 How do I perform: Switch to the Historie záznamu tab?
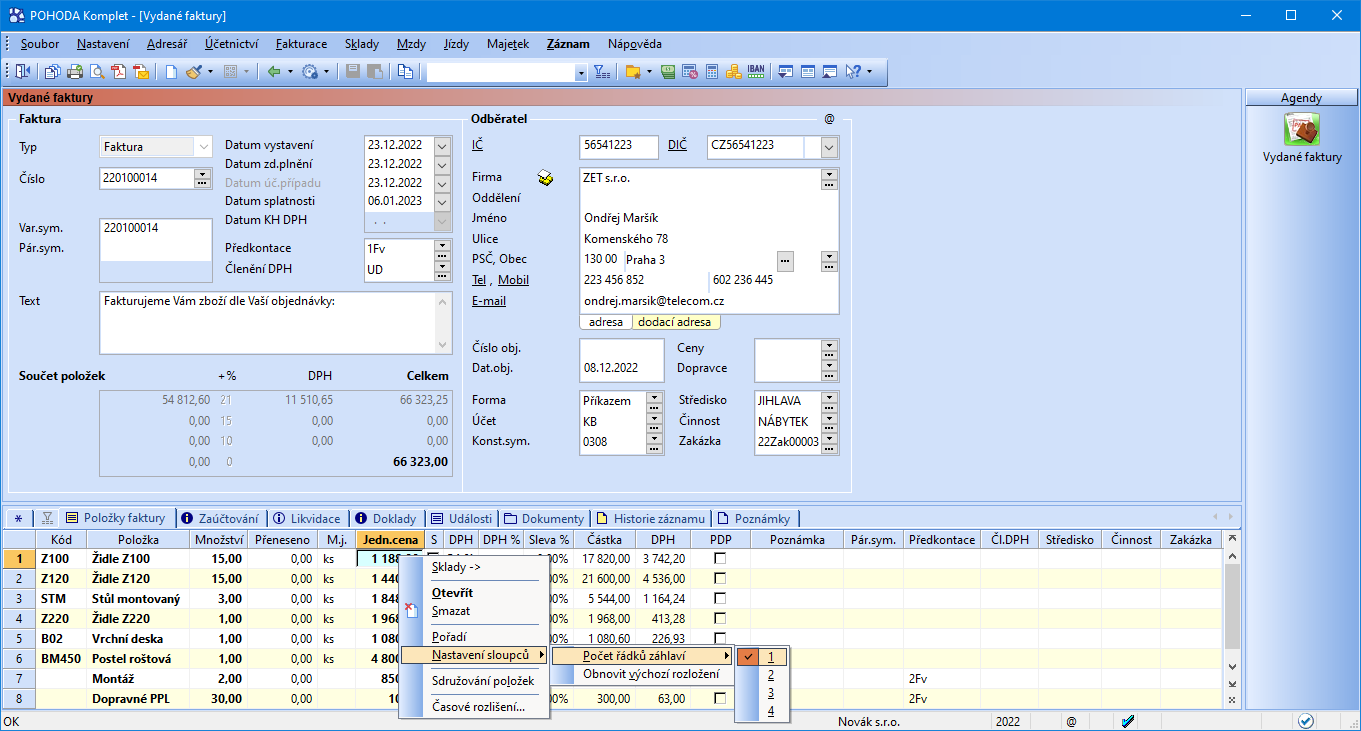tap(651, 518)
